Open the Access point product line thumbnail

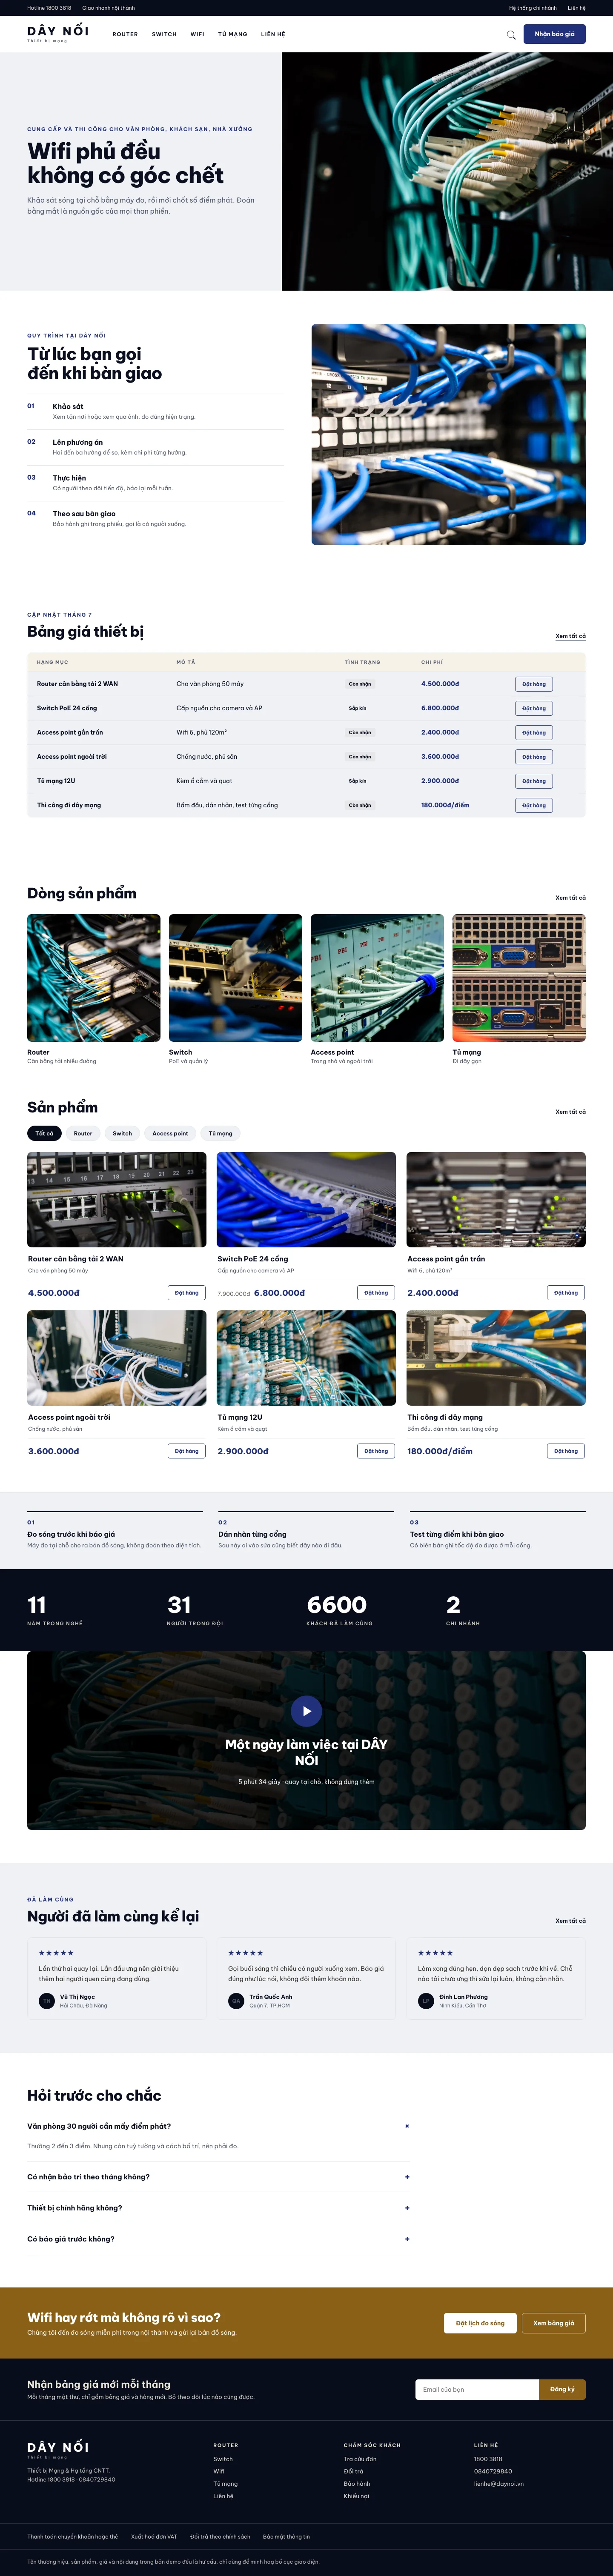[x=377, y=978]
